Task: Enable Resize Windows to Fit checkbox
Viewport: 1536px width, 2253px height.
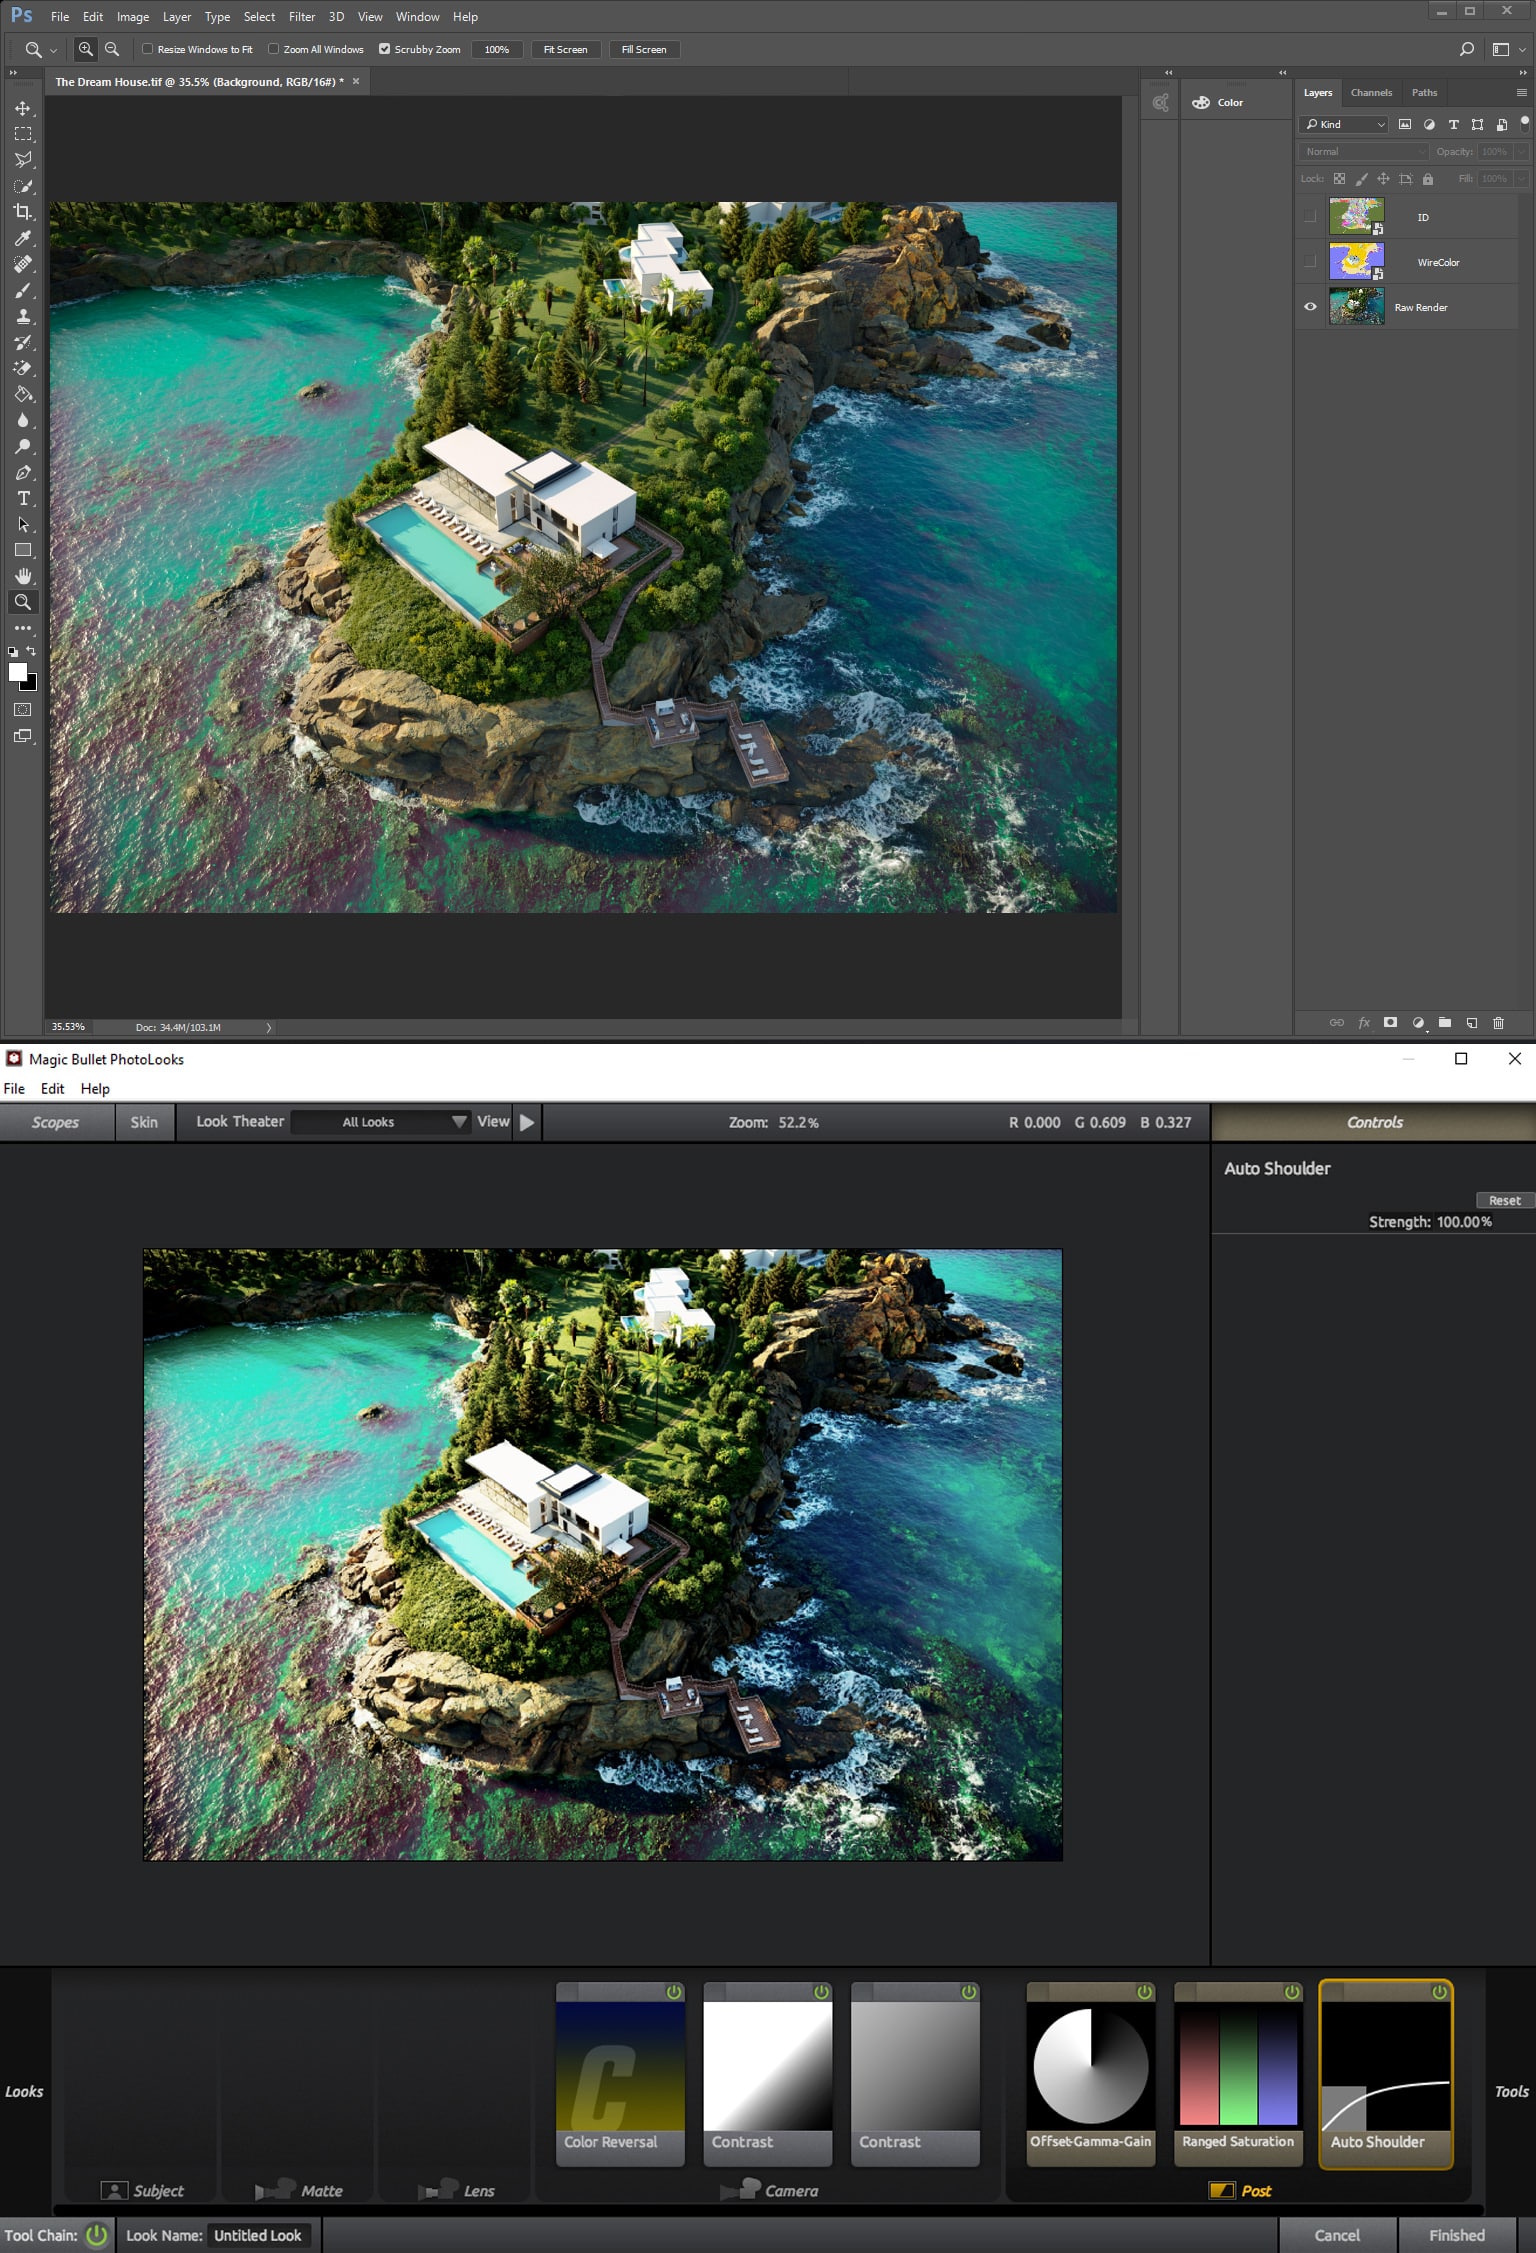Action: [148, 49]
